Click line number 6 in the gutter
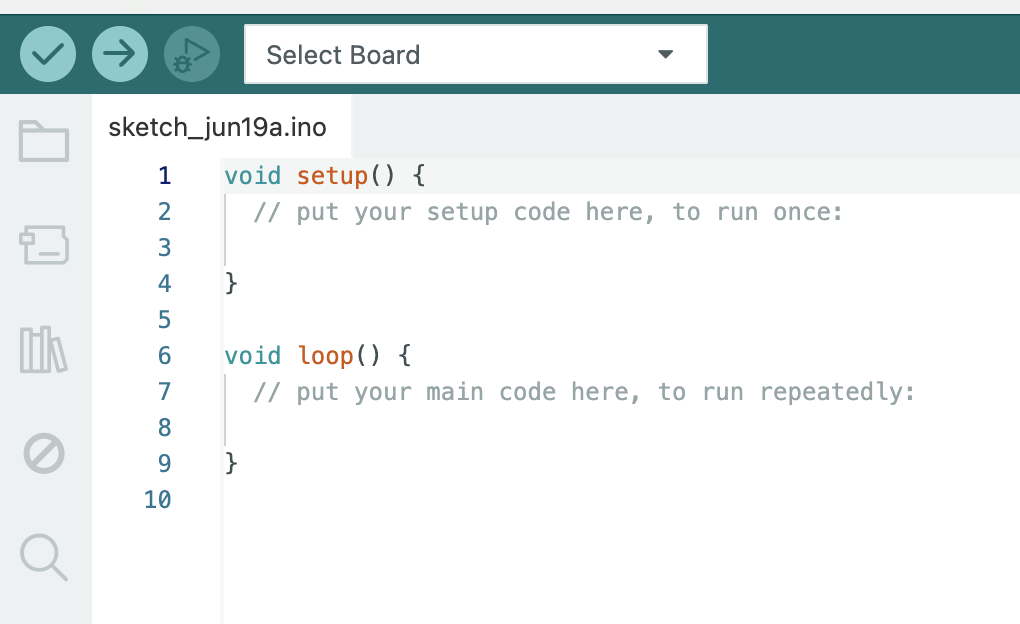Screen dimensions: 1020x624 (x=164, y=356)
